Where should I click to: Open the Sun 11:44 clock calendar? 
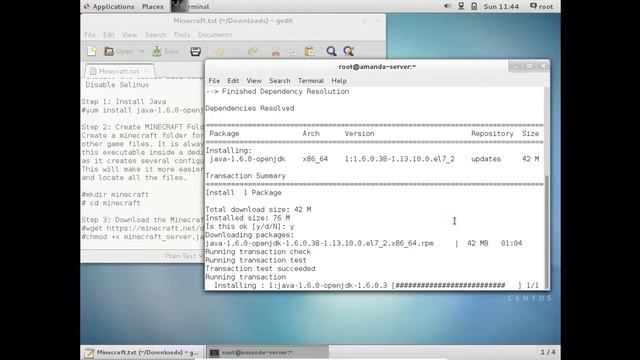tap(501, 7)
